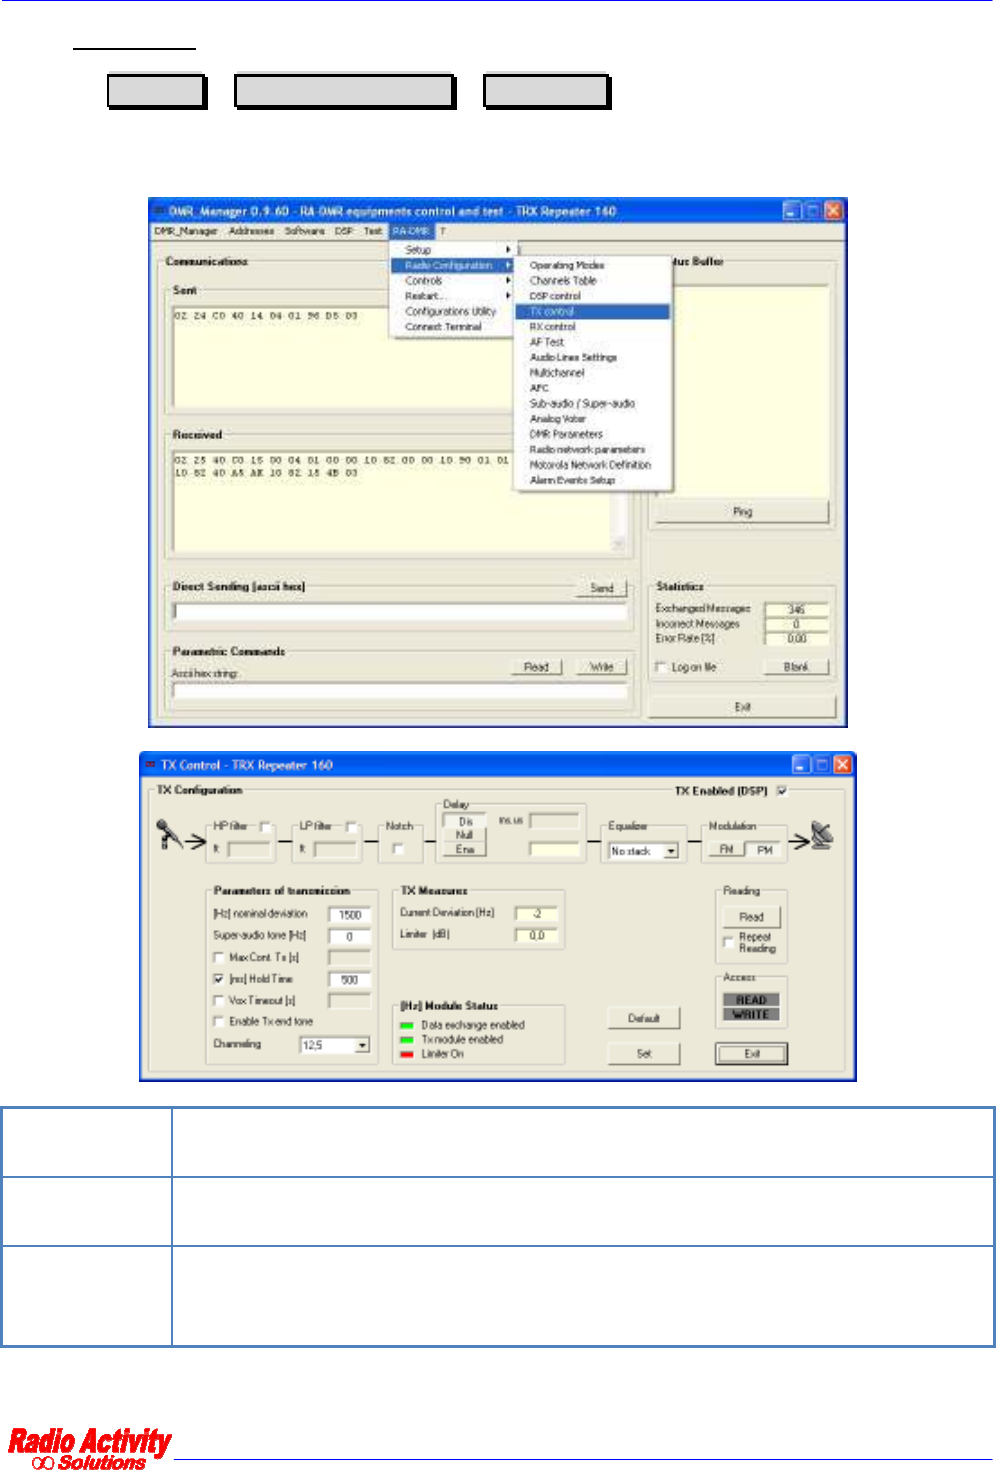Open the Test menu

pos(373,231)
